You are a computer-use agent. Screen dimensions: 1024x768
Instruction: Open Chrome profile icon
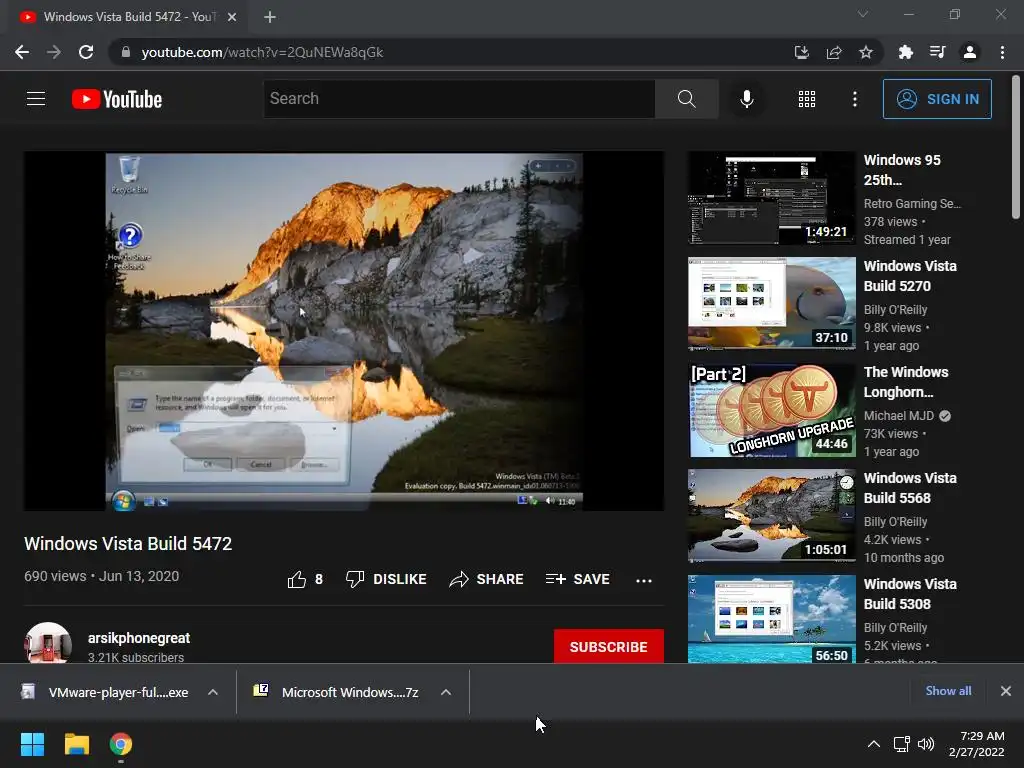[x=970, y=52]
